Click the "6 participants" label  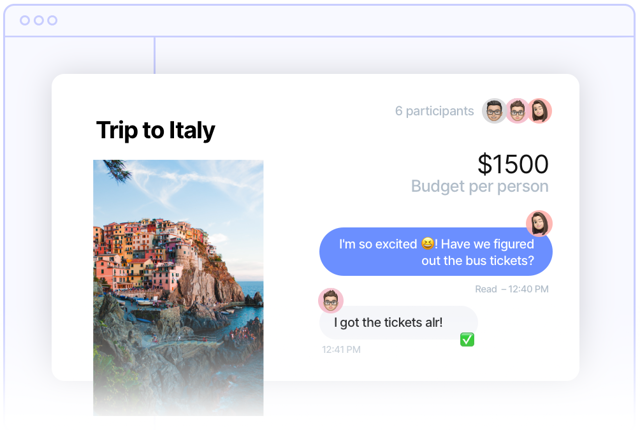434,111
